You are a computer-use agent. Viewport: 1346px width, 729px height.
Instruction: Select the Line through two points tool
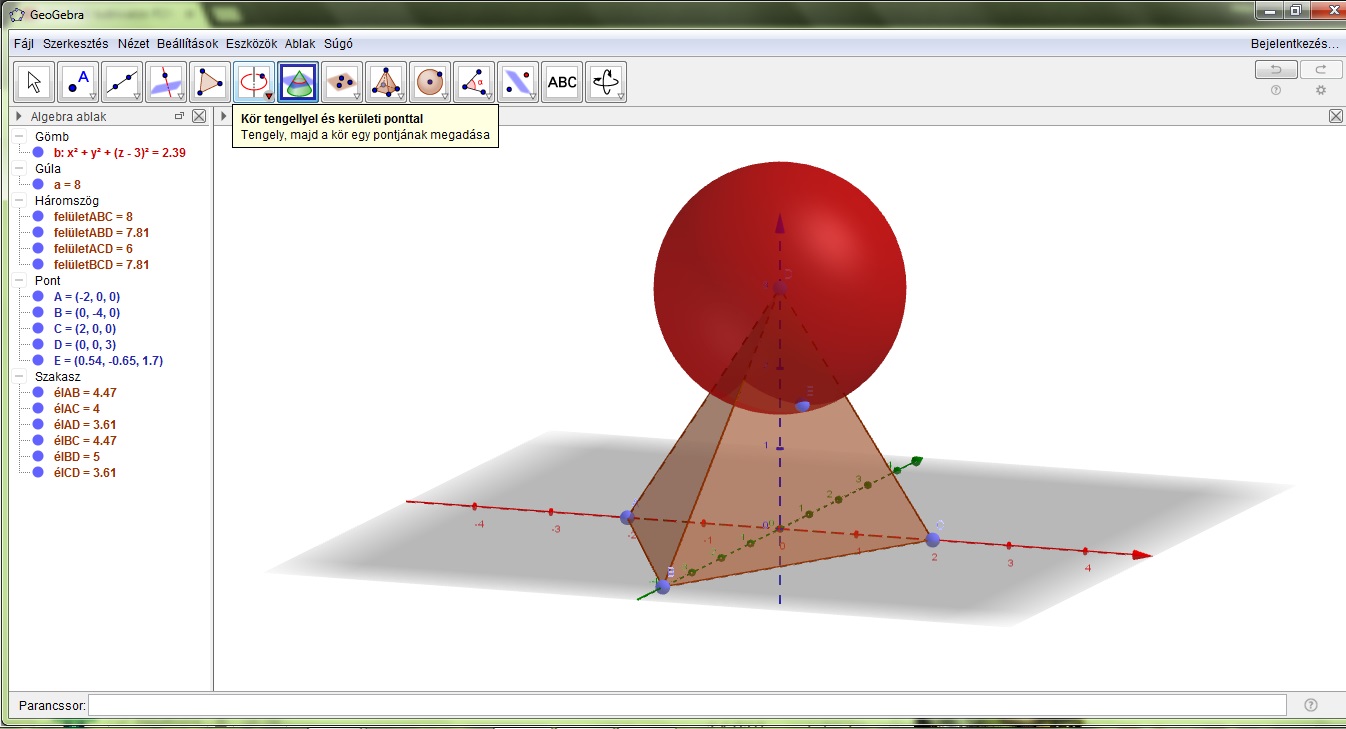pos(122,82)
